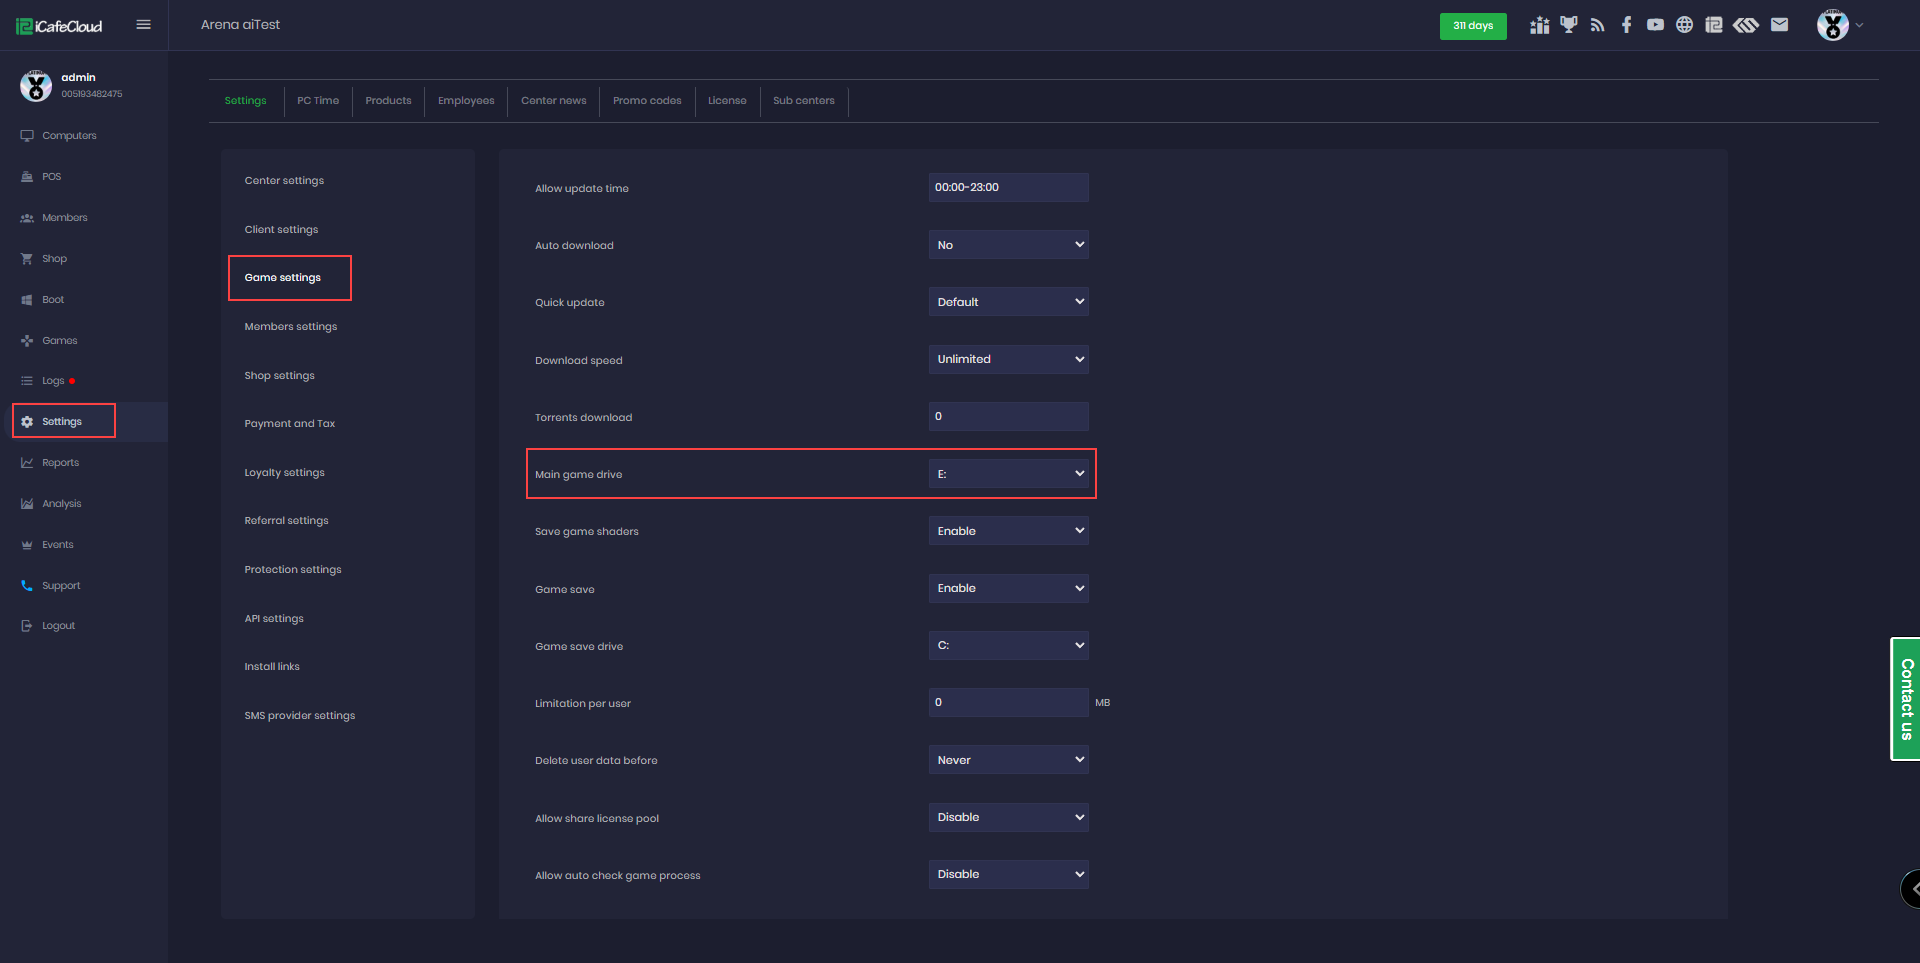Click the Allow update time field
Screen dimensions: 1920x963
pyautogui.click(x=1008, y=188)
